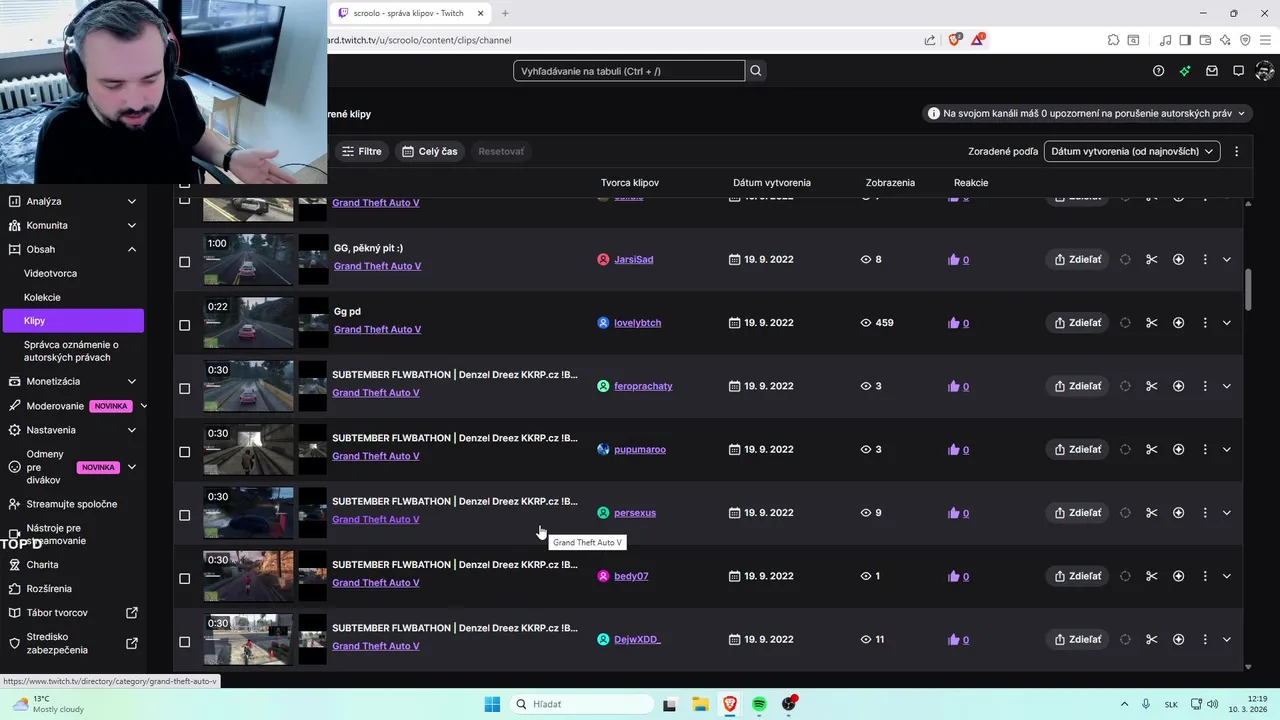The width and height of the screenshot is (1280, 720).
Task: Open the 'Gg pd' clip thumbnail
Action: pyautogui.click(x=249, y=322)
